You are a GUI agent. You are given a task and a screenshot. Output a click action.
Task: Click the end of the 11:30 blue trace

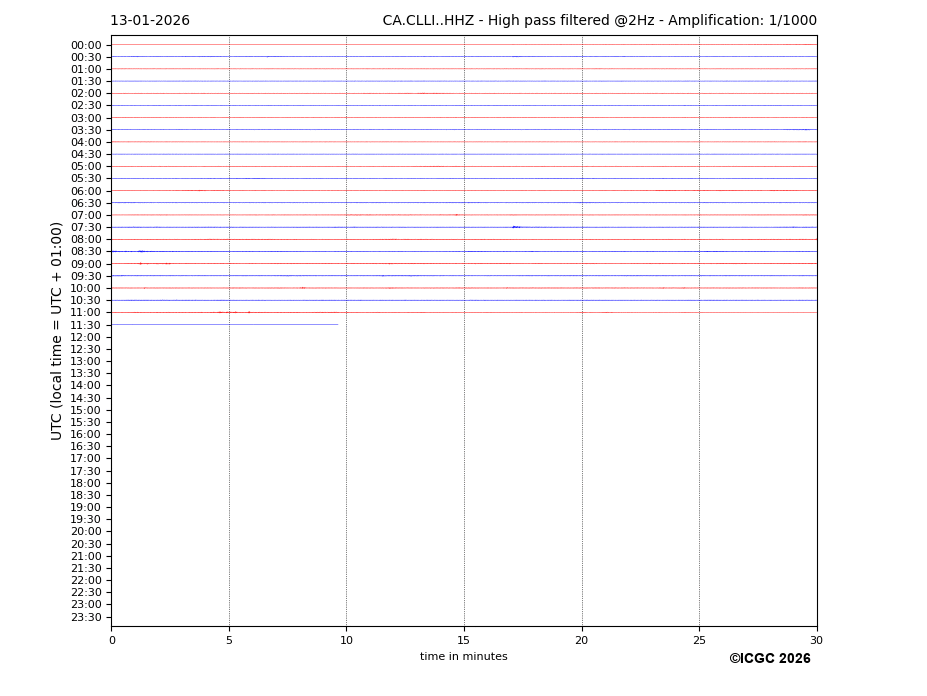[337, 324]
